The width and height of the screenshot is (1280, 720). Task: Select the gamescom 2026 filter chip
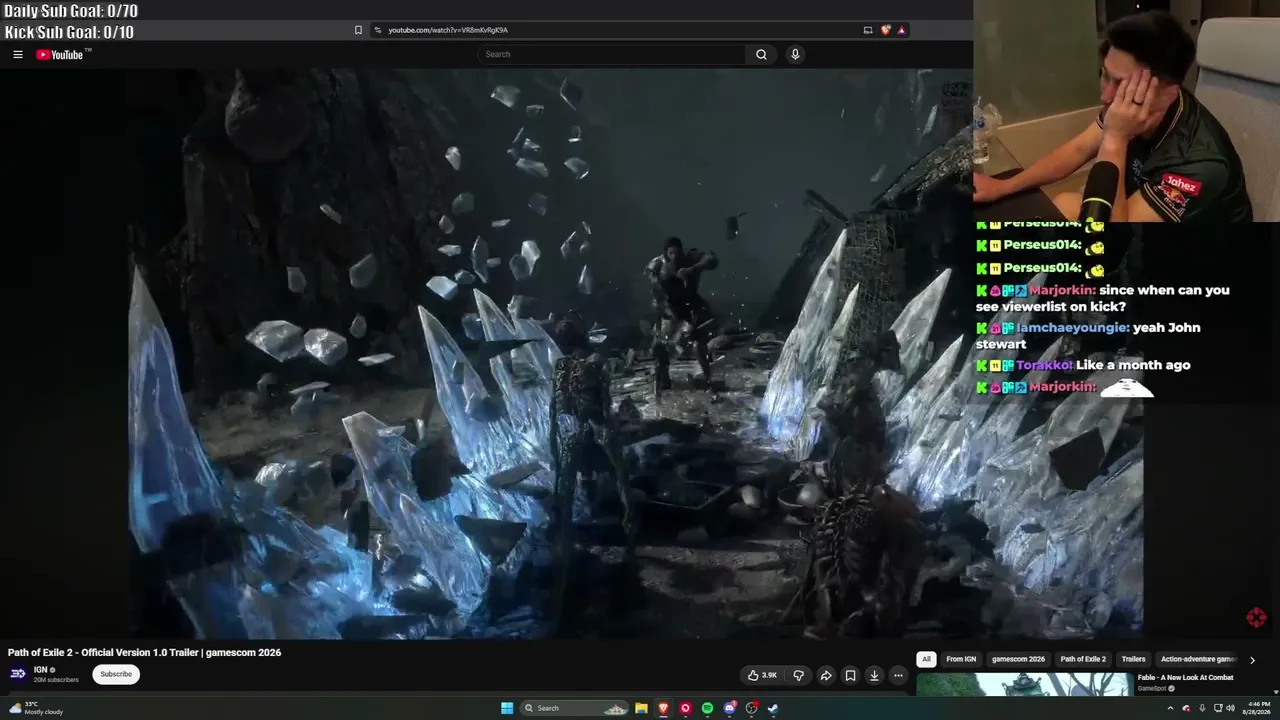coord(1018,659)
